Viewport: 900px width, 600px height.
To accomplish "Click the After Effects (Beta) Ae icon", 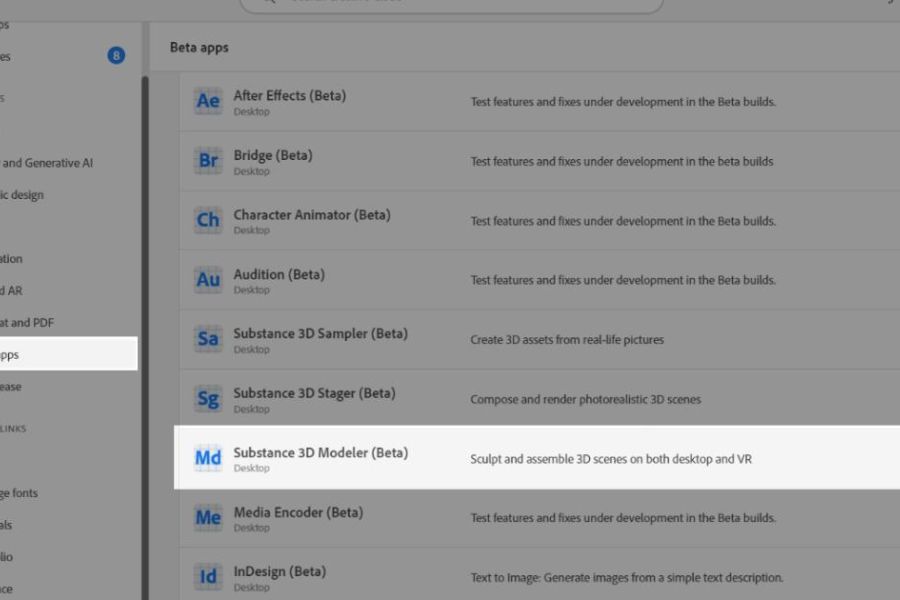I will pos(208,101).
